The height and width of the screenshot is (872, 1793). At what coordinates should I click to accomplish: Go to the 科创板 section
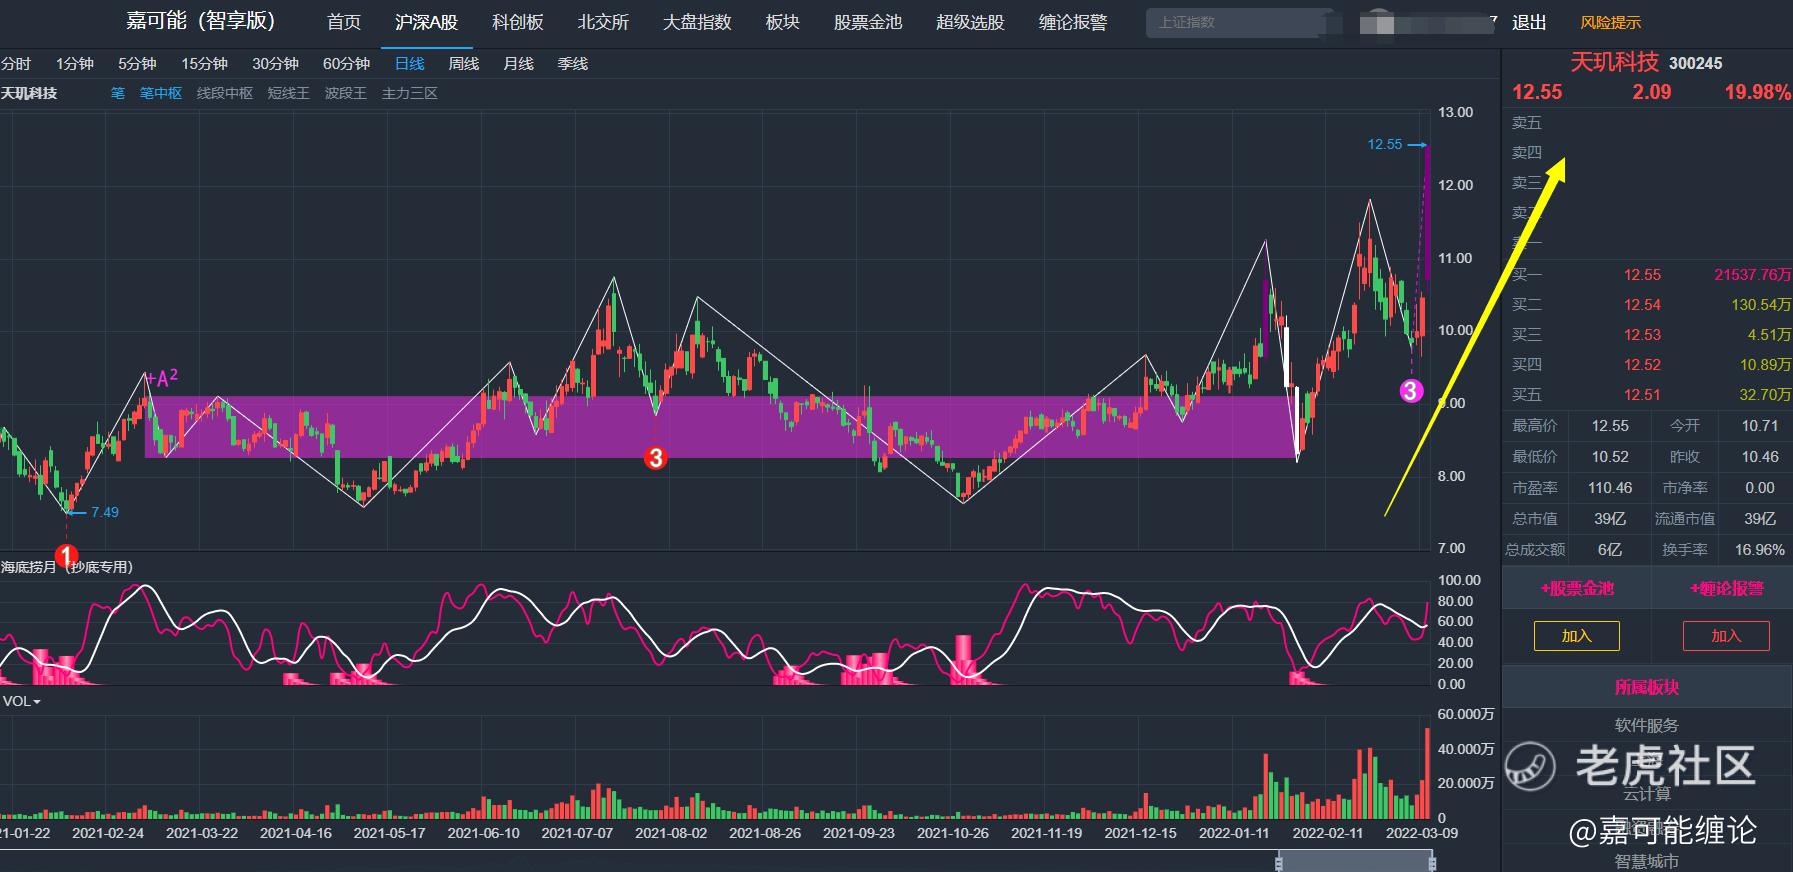pyautogui.click(x=518, y=22)
